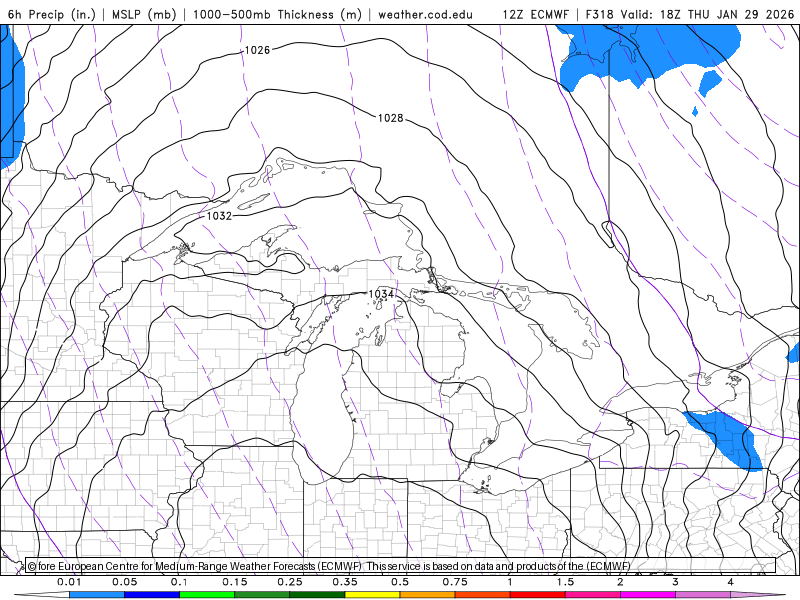Click the 0.25 legend value
This screenshot has height=600, width=800.
(290, 582)
